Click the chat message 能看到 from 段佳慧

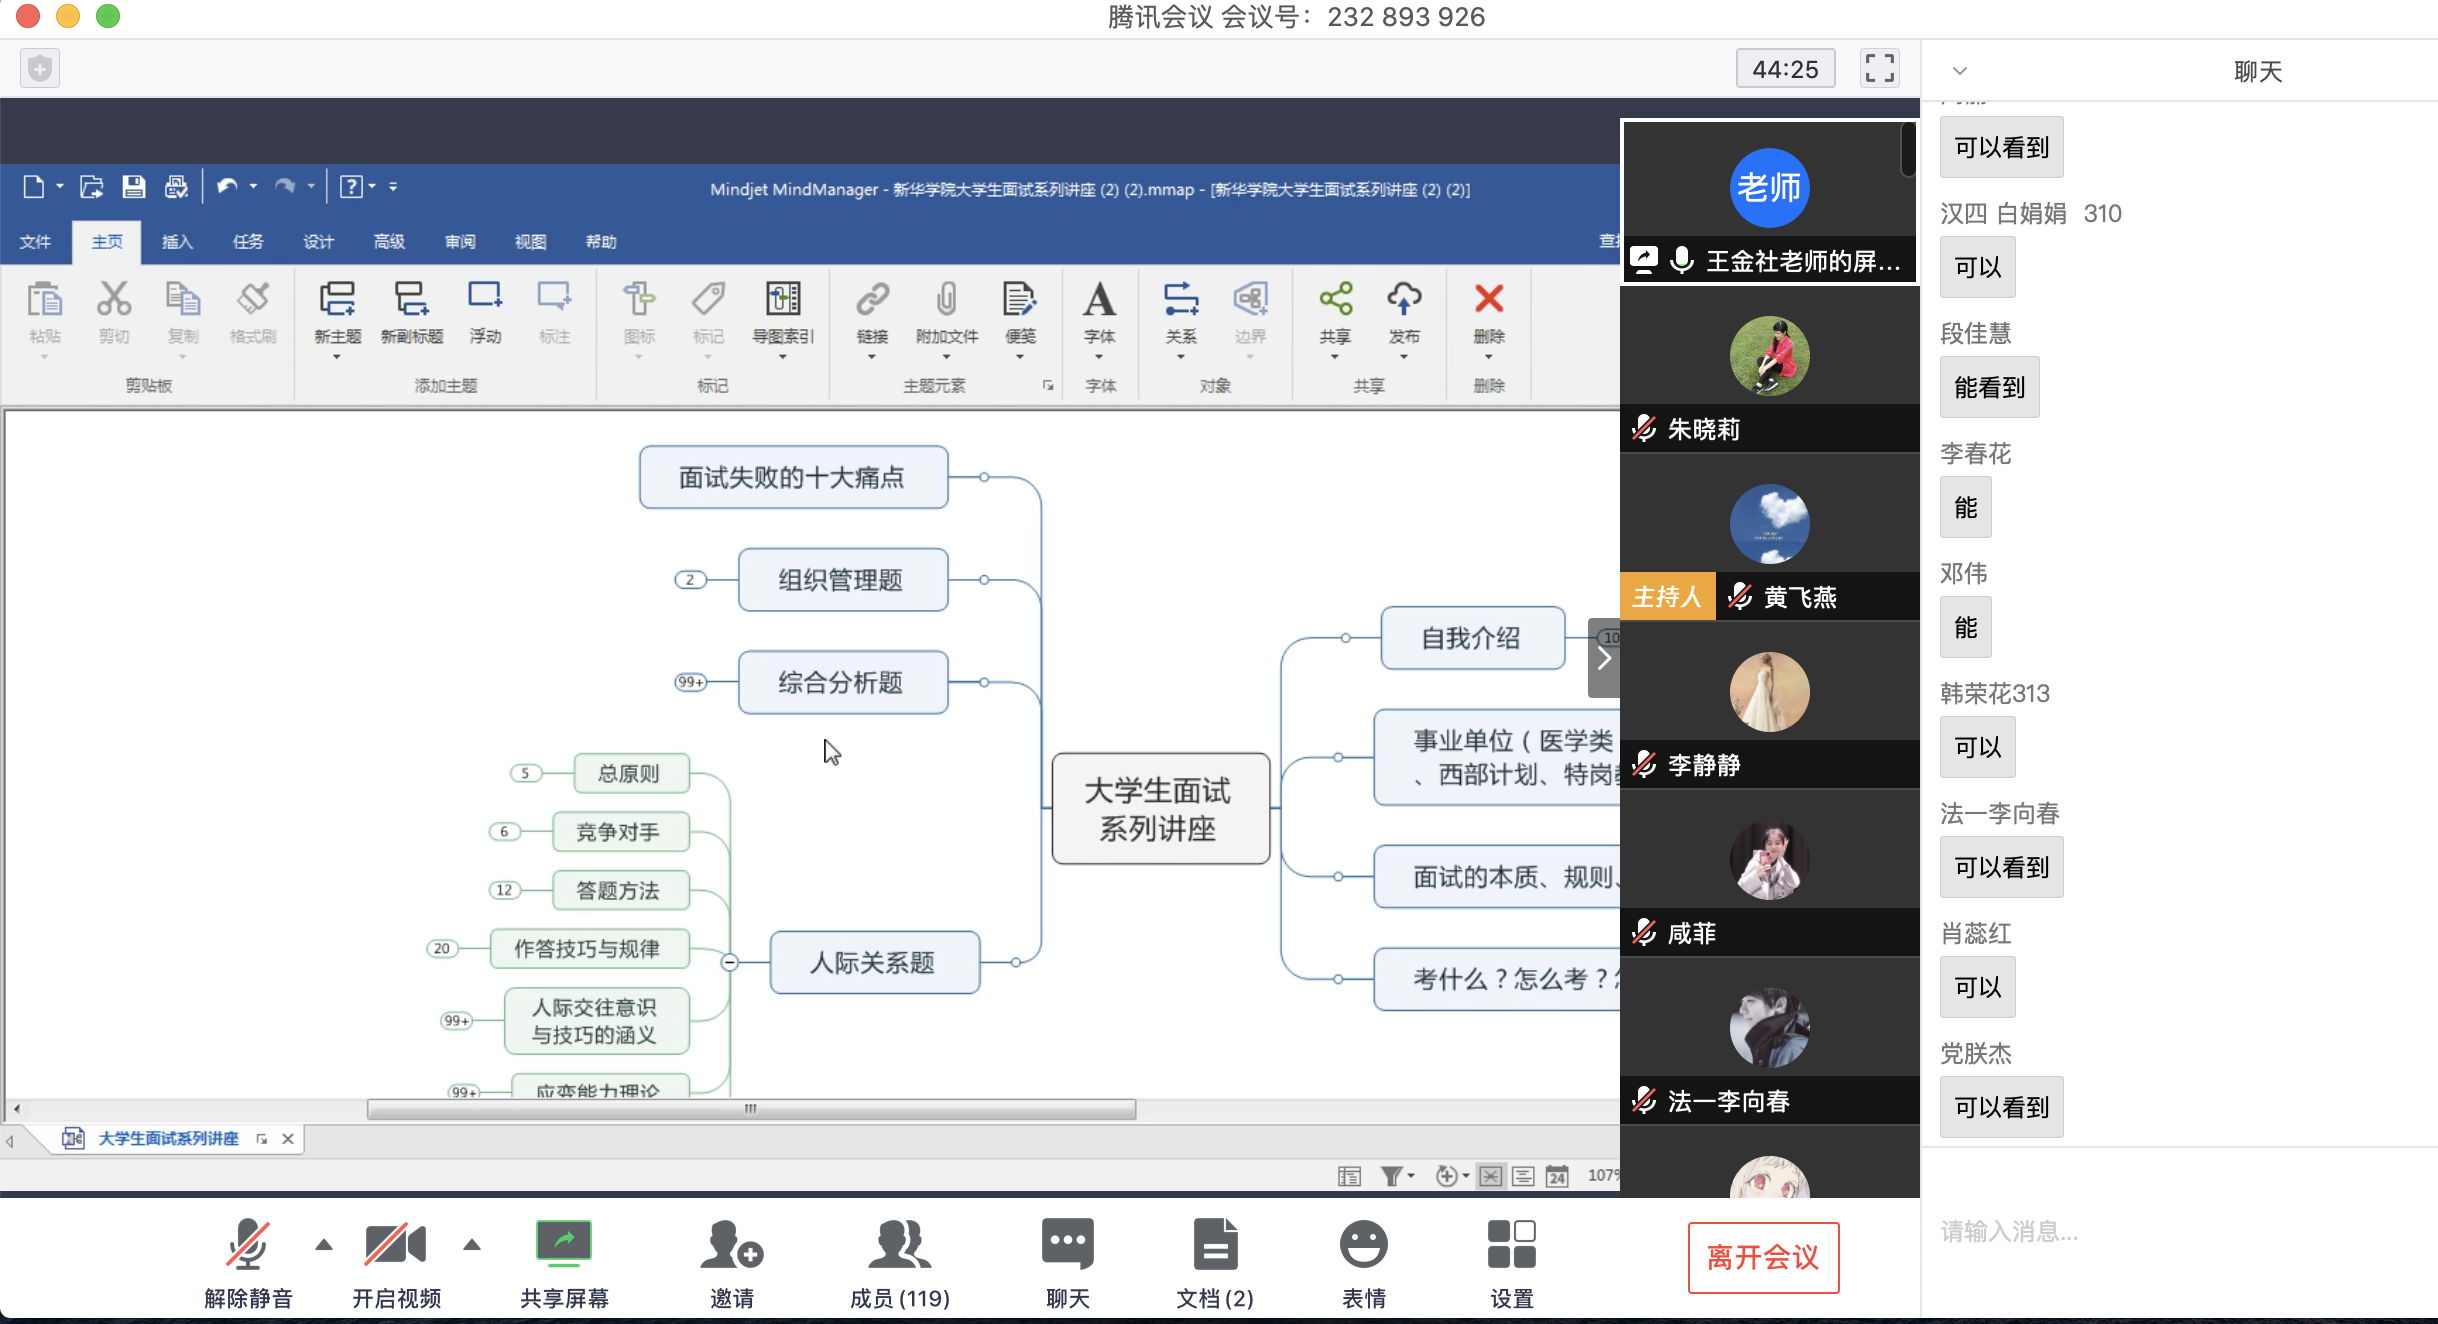[x=1990, y=387]
